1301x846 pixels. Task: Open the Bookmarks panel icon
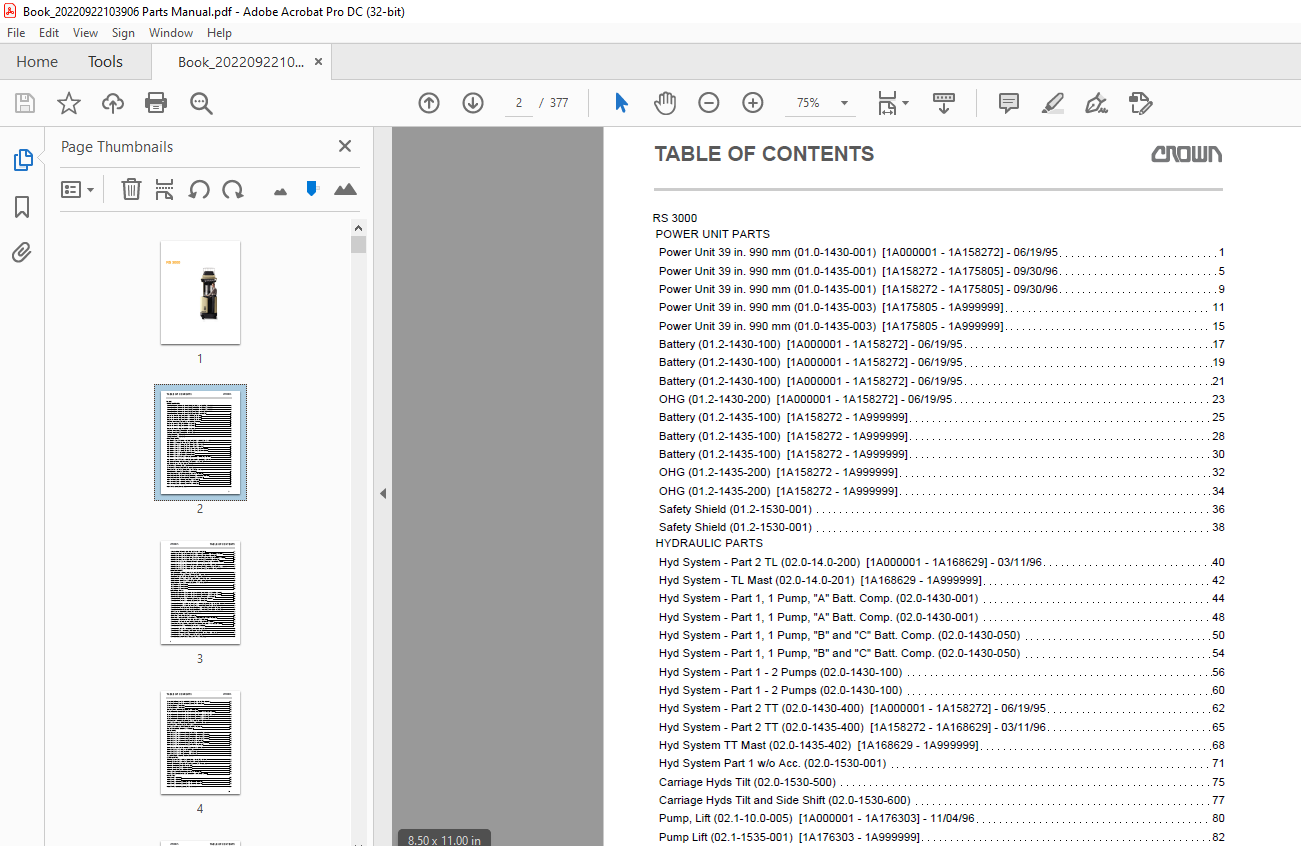point(22,207)
